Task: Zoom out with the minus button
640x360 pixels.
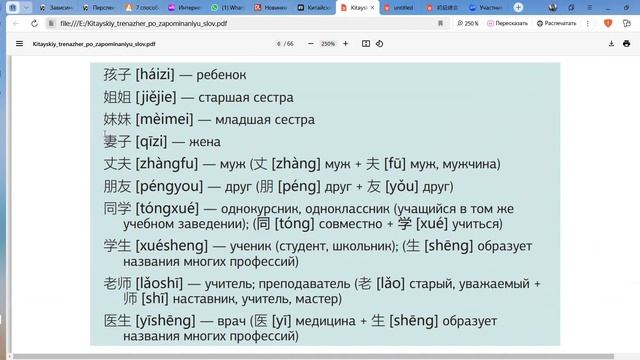Action: coord(311,44)
